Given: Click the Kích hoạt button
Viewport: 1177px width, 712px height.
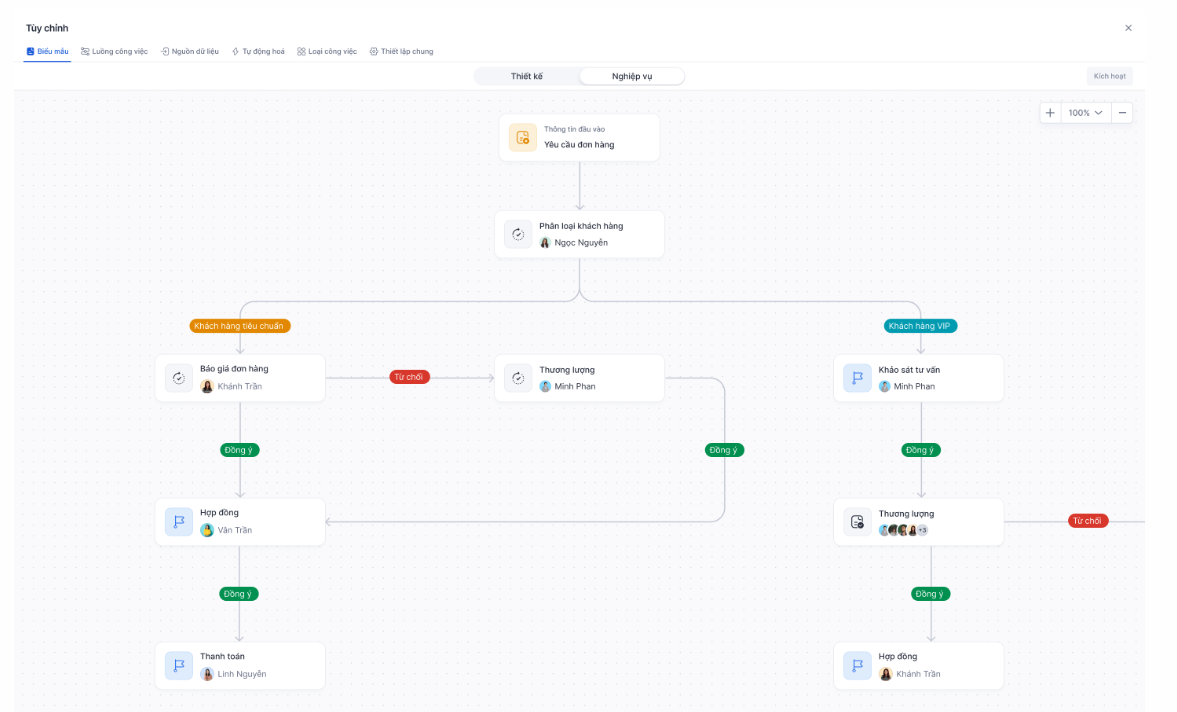Looking at the screenshot, I should click(x=1109, y=77).
